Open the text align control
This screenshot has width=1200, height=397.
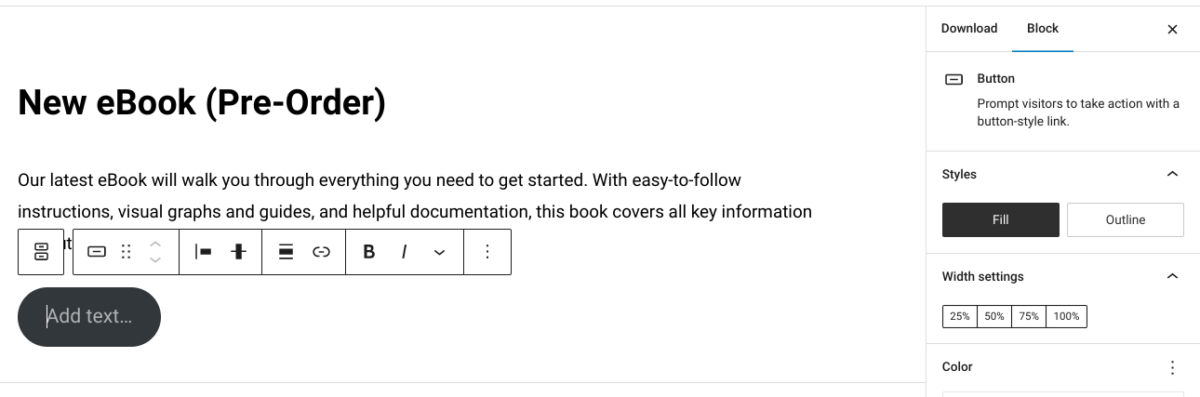point(286,252)
